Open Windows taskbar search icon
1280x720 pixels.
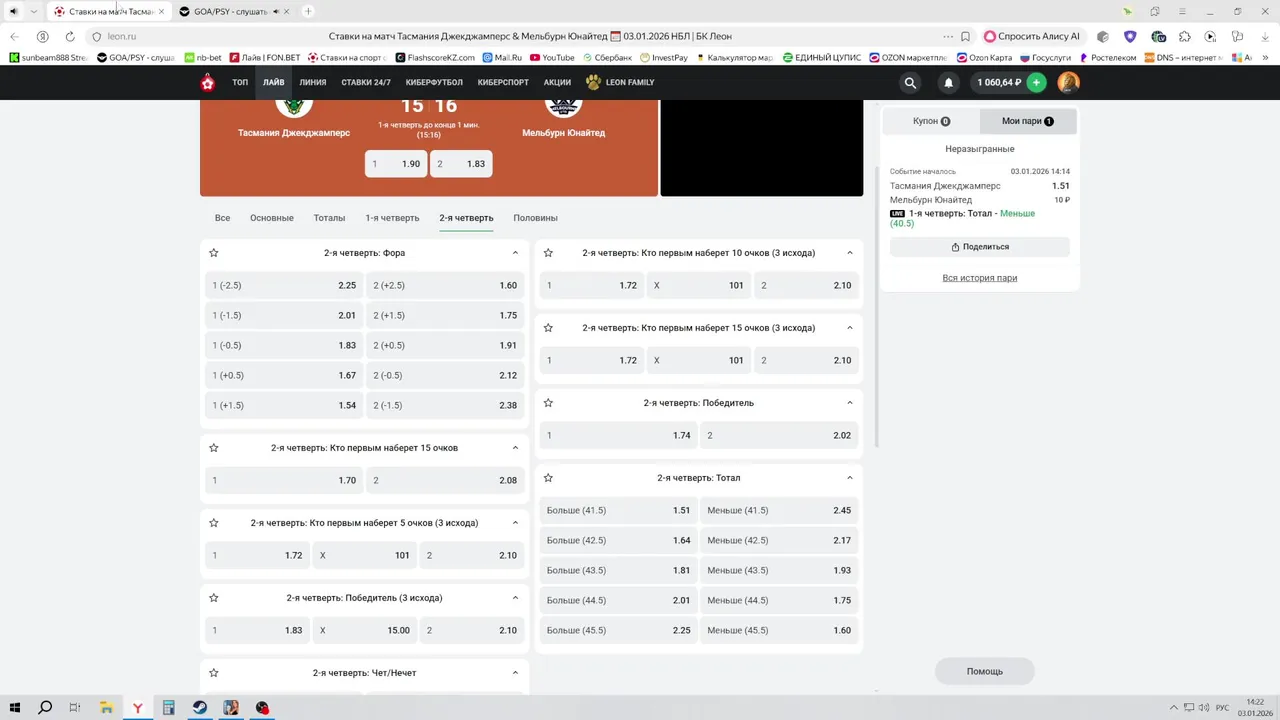(45, 708)
